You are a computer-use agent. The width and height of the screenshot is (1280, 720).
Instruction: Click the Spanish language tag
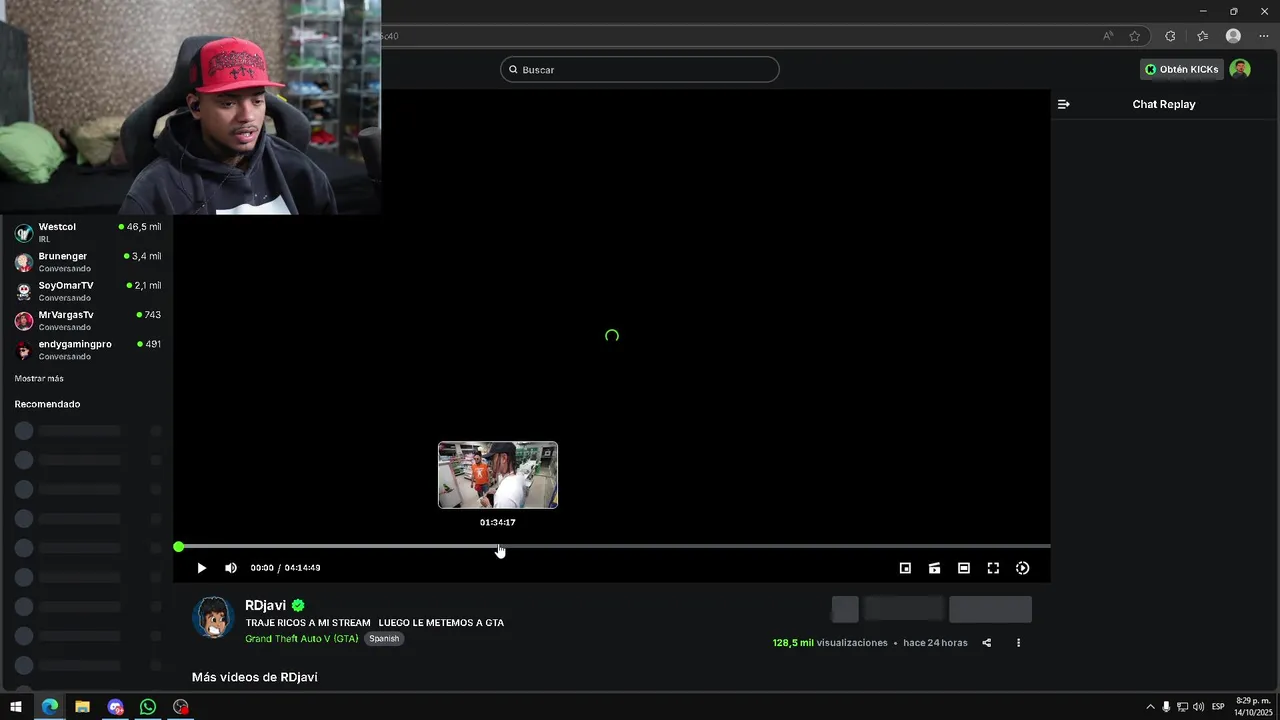click(x=384, y=638)
